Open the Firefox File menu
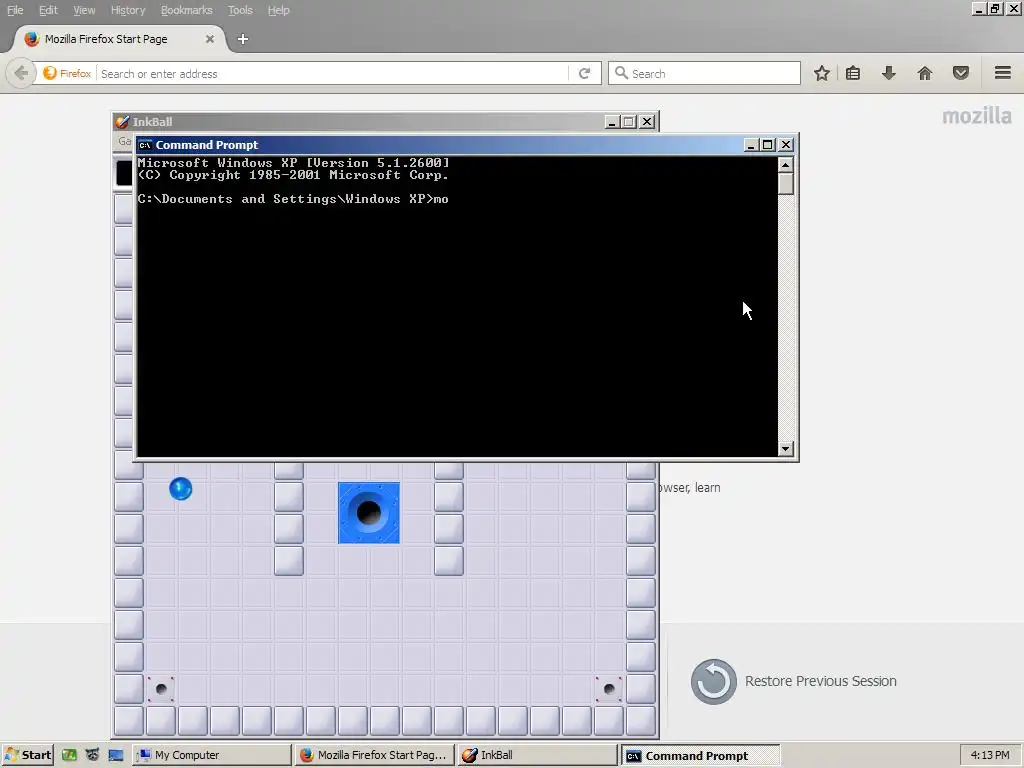The image size is (1024, 768). (x=14, y=10)
